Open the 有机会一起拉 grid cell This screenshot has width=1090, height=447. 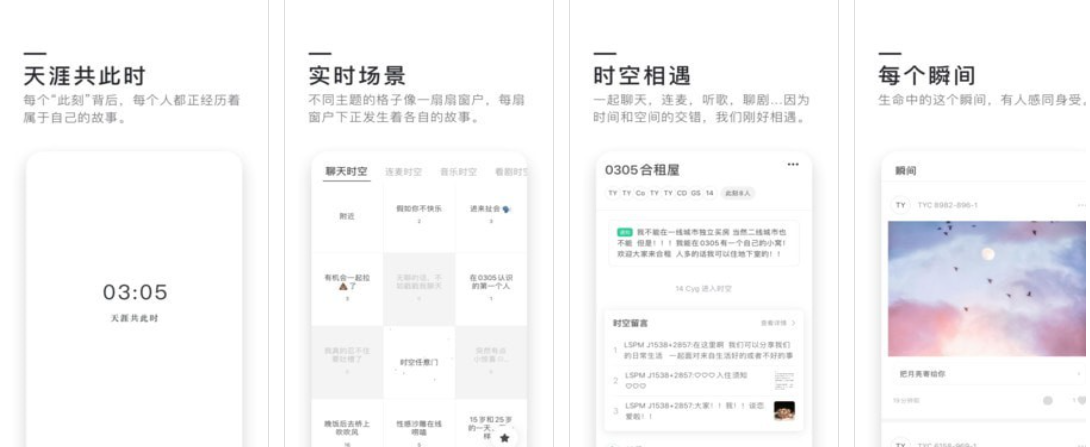click(x=347, y=288)
